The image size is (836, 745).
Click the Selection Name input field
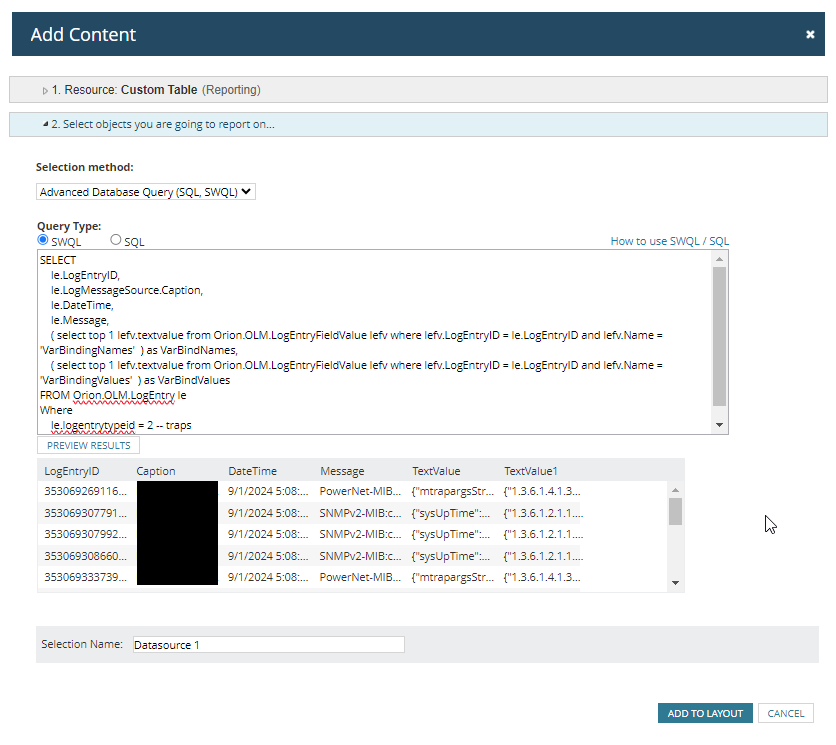tap(269, 645)
